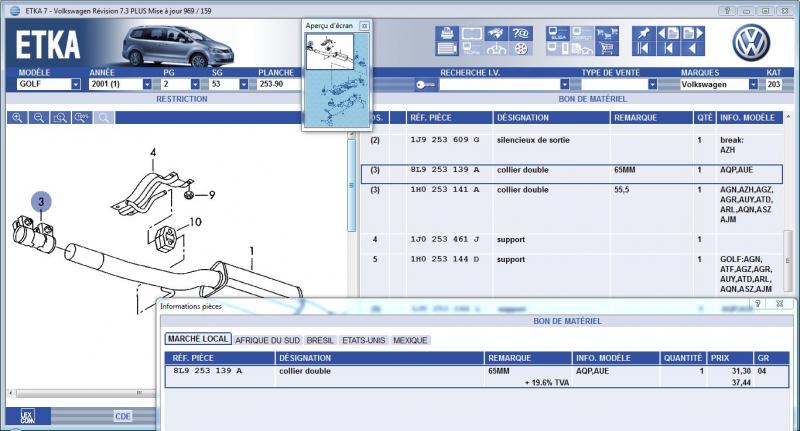Click callout 4 in the diagram

click(153, 152)
